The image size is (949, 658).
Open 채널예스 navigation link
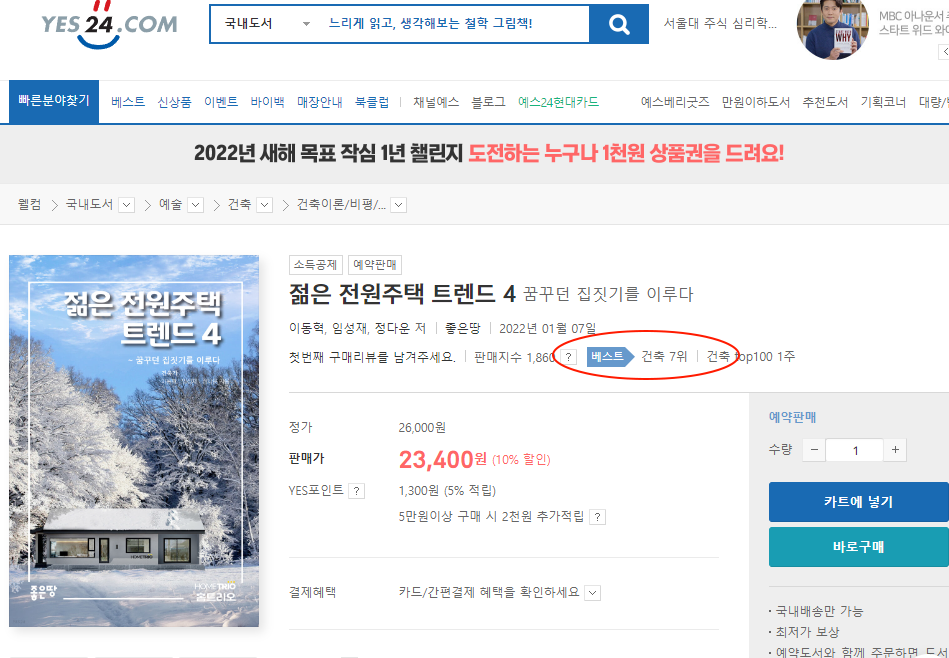[x=436, y=102]
